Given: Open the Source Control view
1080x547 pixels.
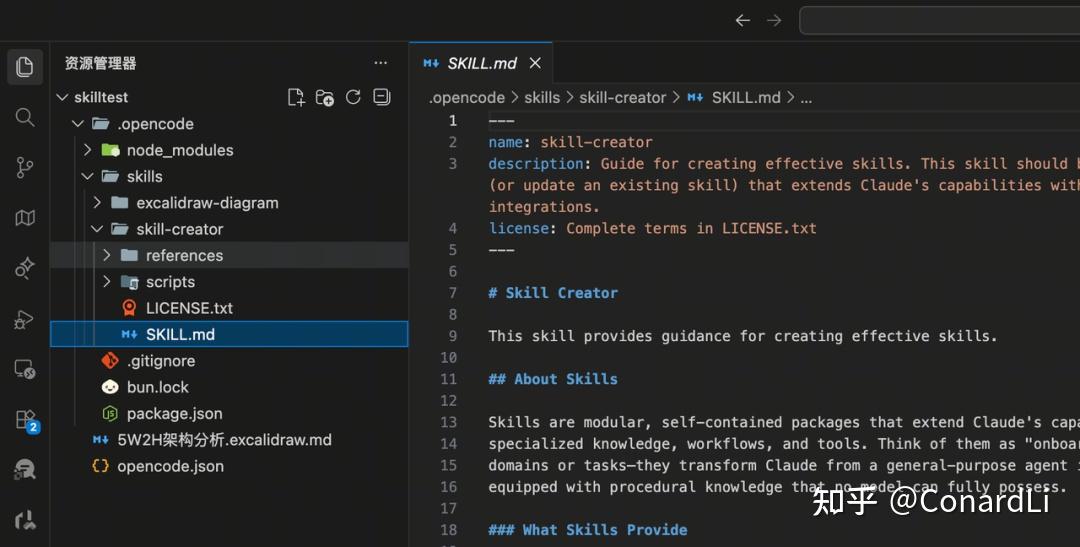Looking at the screenshot, I should 25,167.
